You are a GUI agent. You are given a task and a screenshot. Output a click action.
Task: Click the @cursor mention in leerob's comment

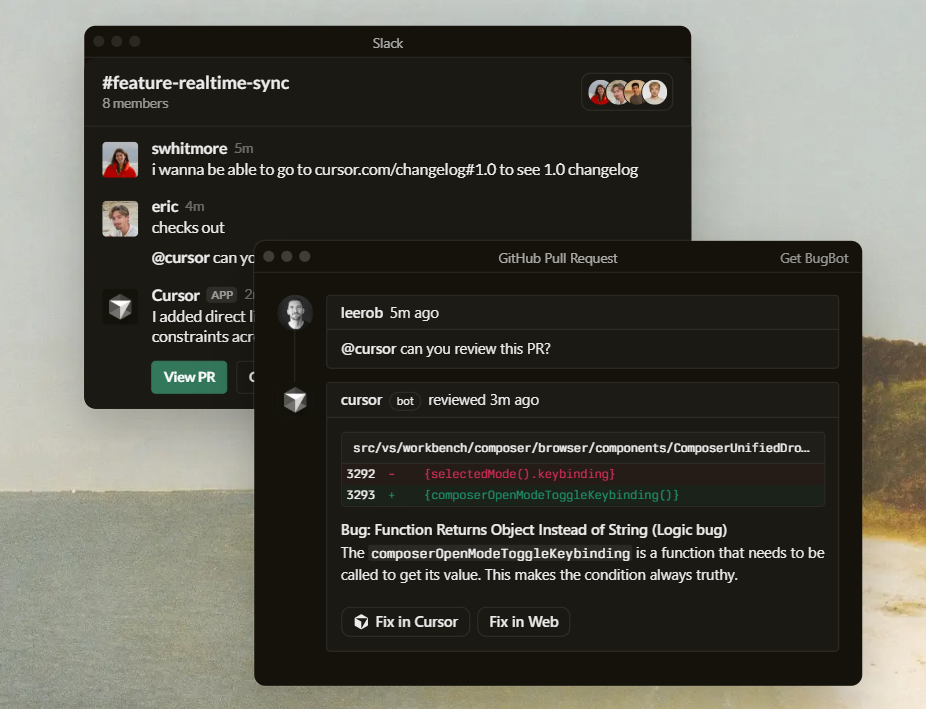tap(368, 349)
